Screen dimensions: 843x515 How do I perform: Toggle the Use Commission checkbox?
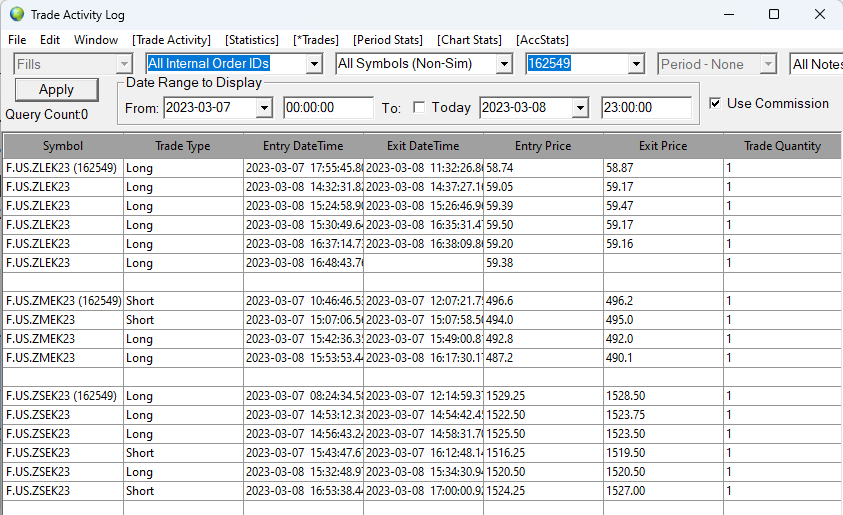(x=715, y=103)
